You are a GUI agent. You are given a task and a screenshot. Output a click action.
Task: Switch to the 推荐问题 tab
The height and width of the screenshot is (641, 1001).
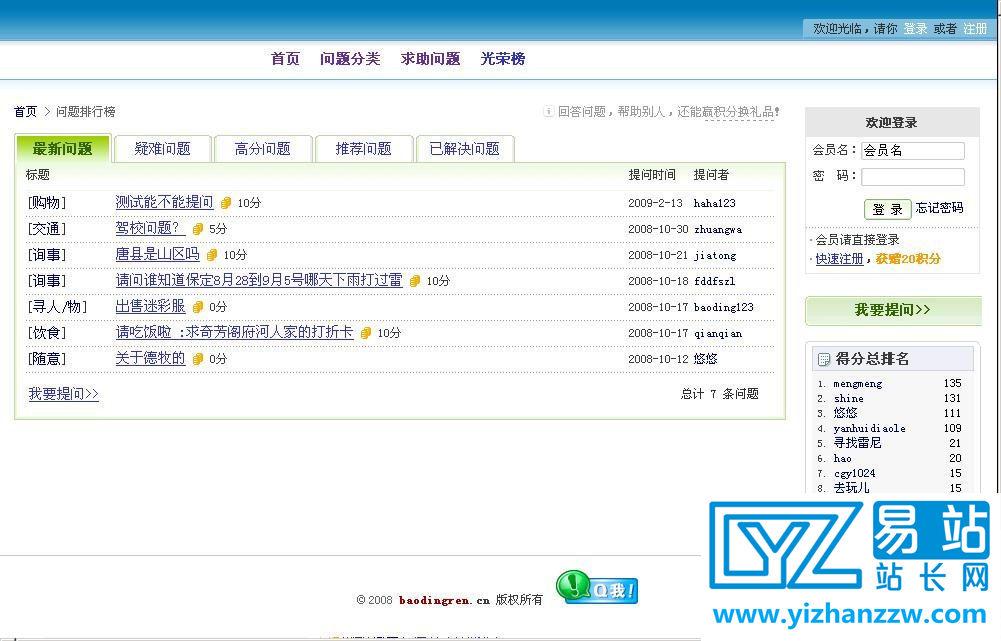click(363, 149)
